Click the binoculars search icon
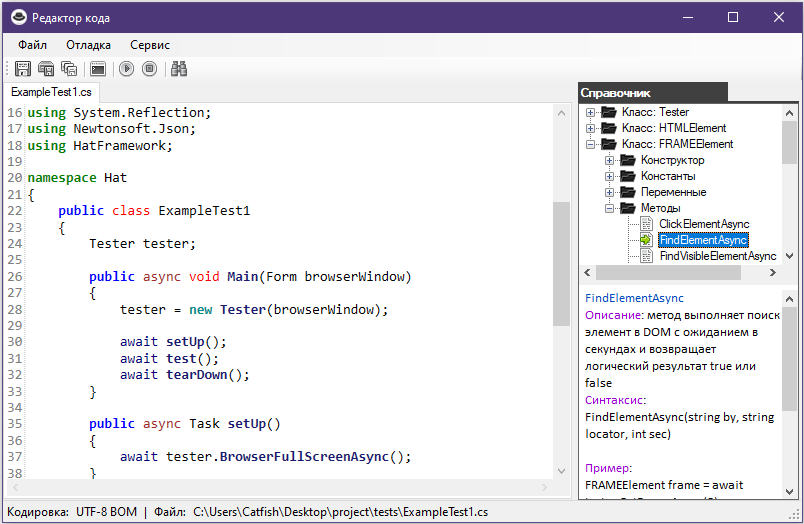Image resolution: width=804 pixels, height=524 pixels. [180, 69]
